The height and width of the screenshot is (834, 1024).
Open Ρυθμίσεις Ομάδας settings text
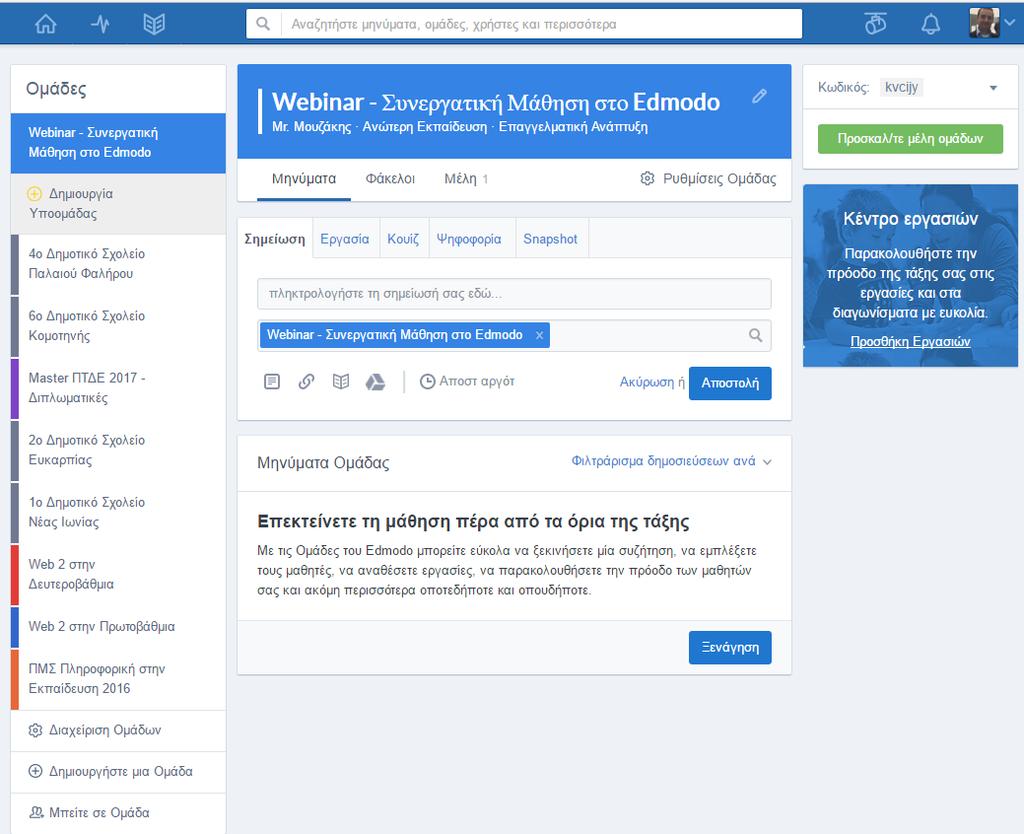[x=720, y=179]
